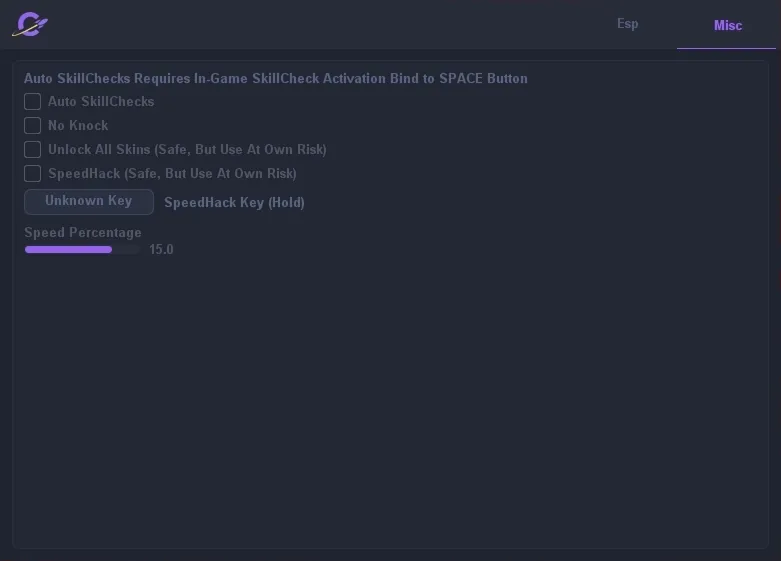The height and width of the screenshot is (561, 781).
Task: Click the Speed Percentage heading text
Action: click(83, 233)
